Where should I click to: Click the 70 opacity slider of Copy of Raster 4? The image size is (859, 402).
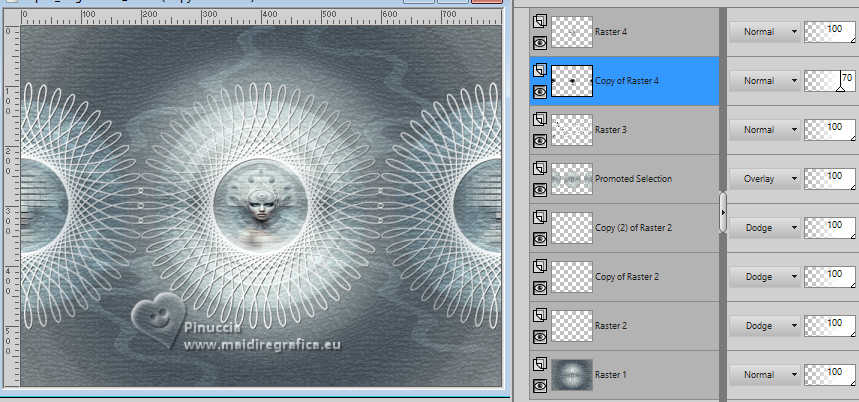830,81
